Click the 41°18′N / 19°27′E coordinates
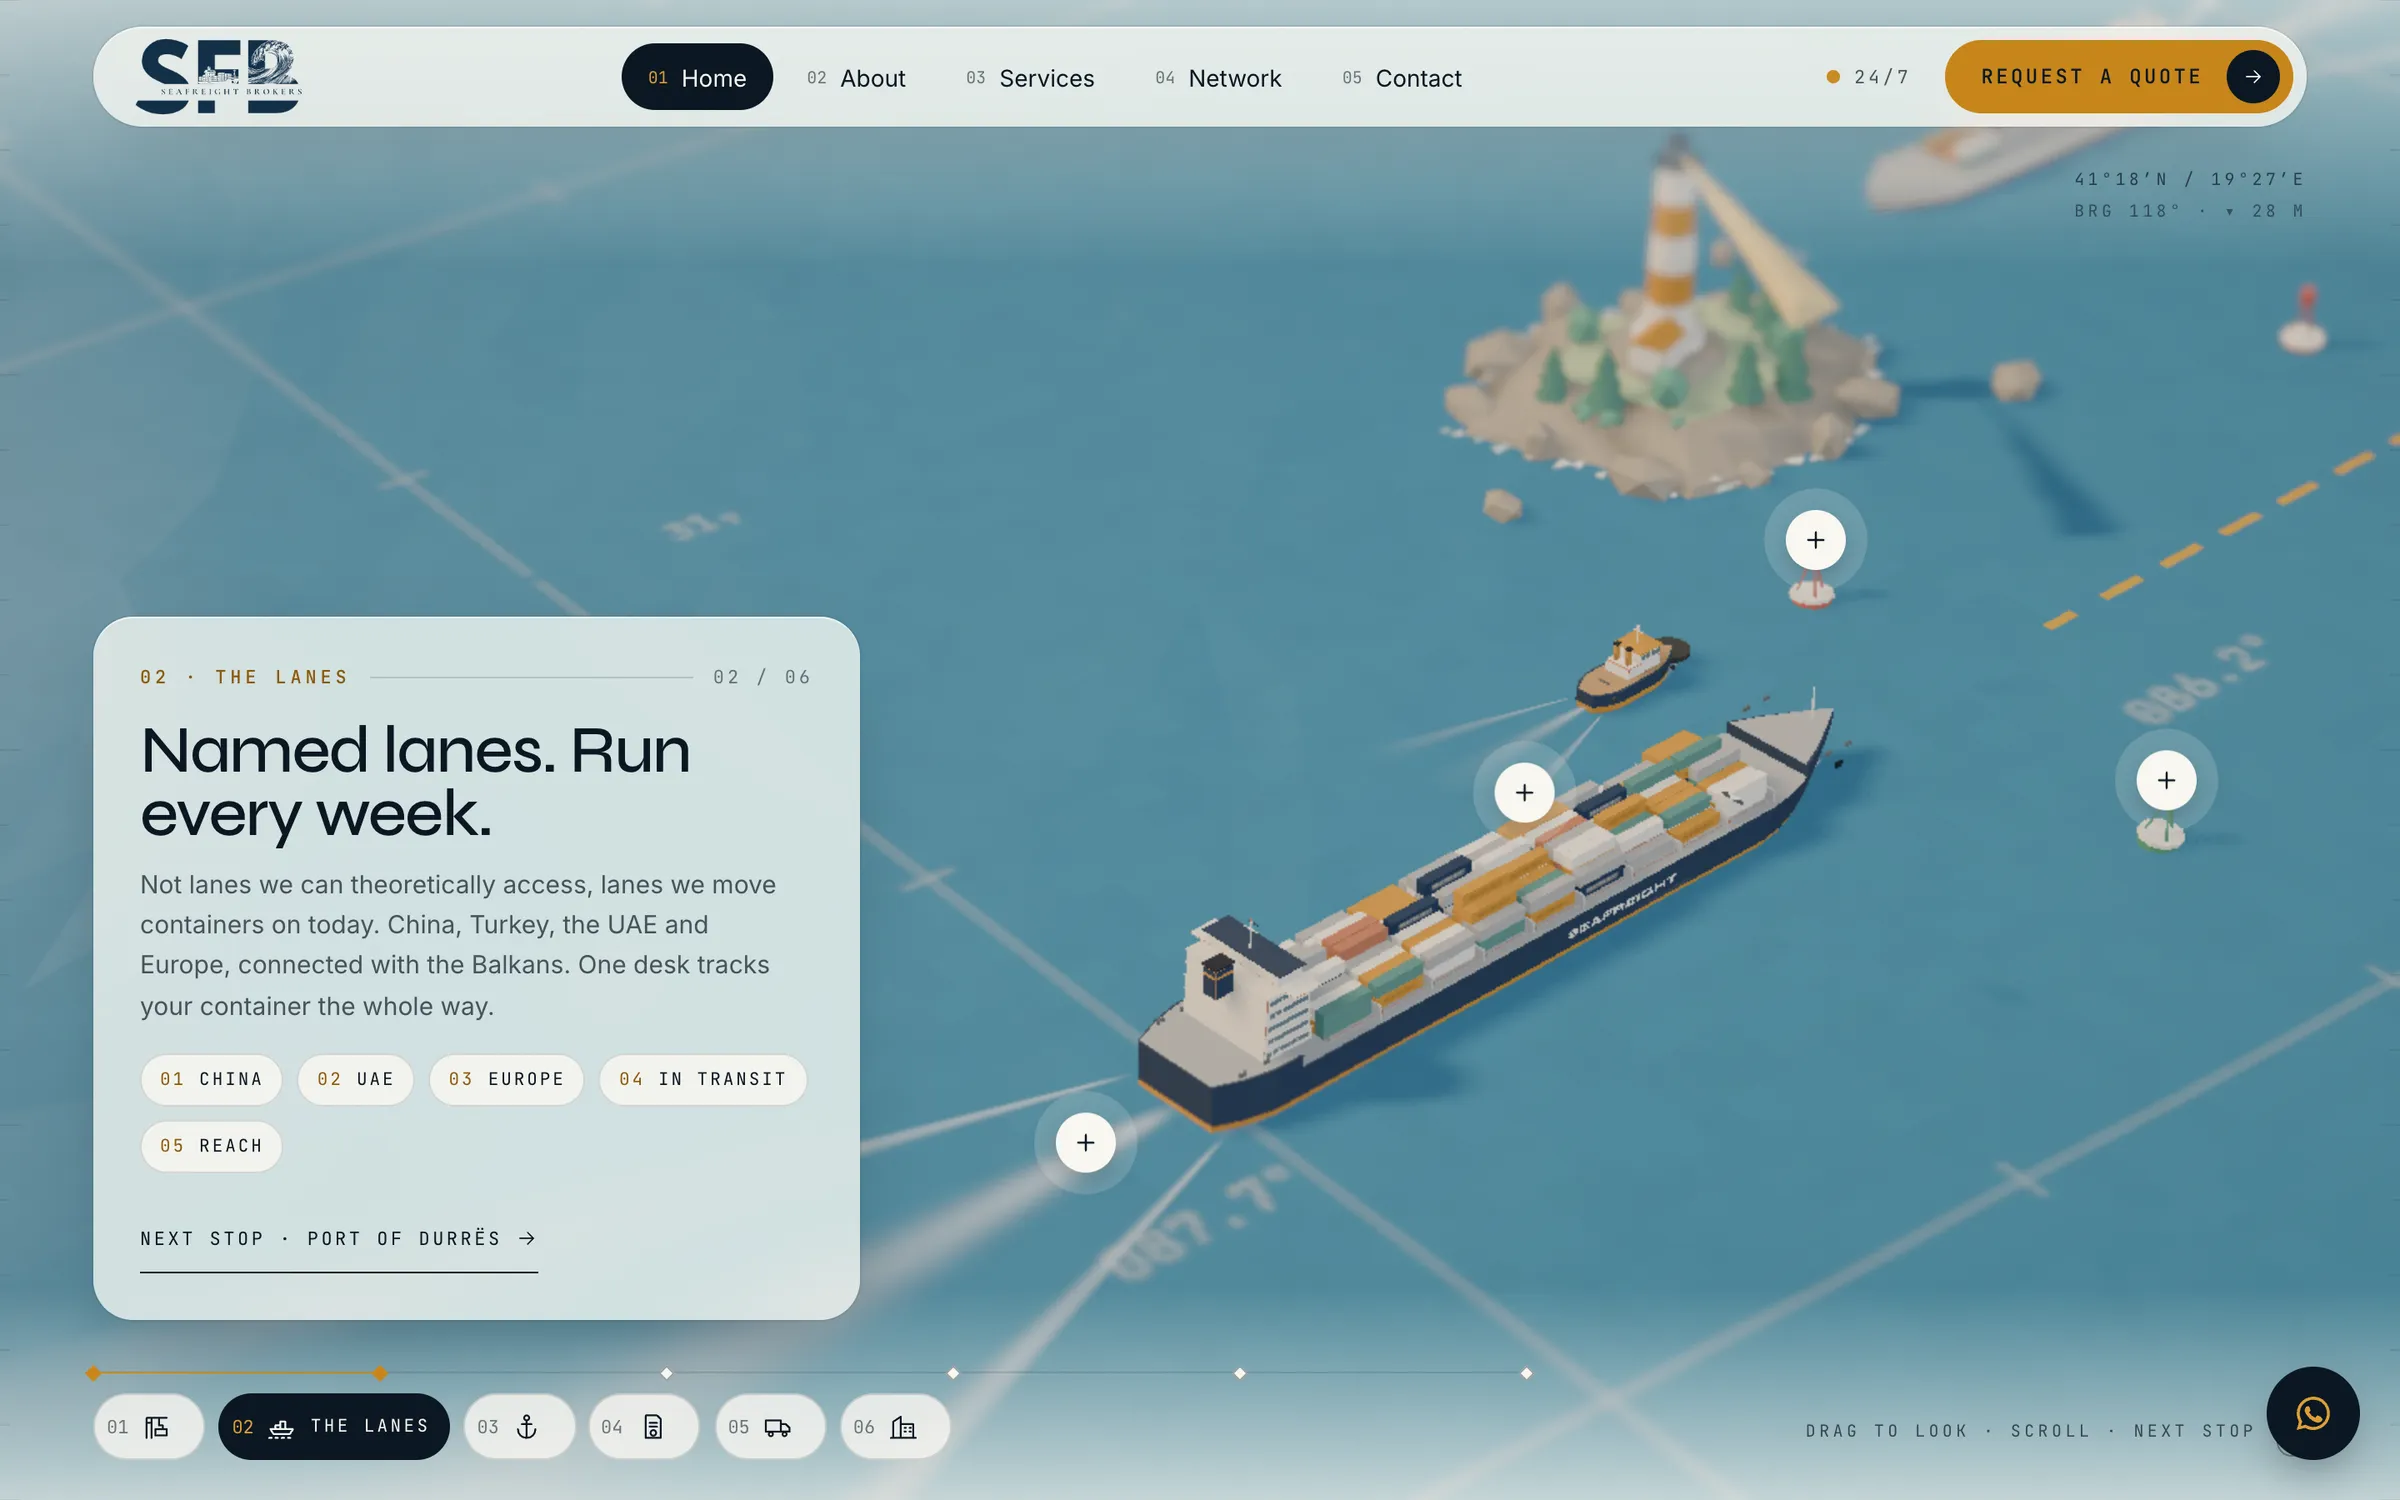 click(2189, 179)
